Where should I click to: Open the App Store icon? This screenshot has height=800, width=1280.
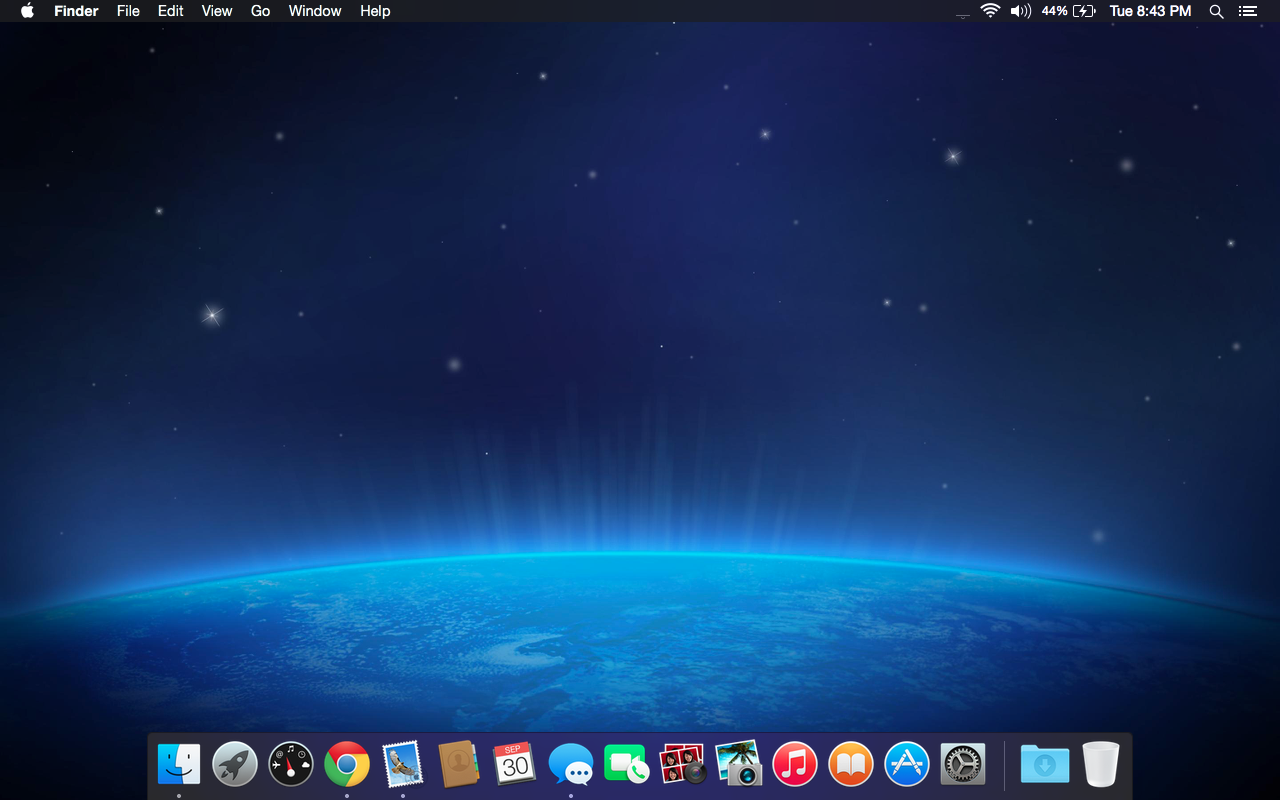(907, 765)
